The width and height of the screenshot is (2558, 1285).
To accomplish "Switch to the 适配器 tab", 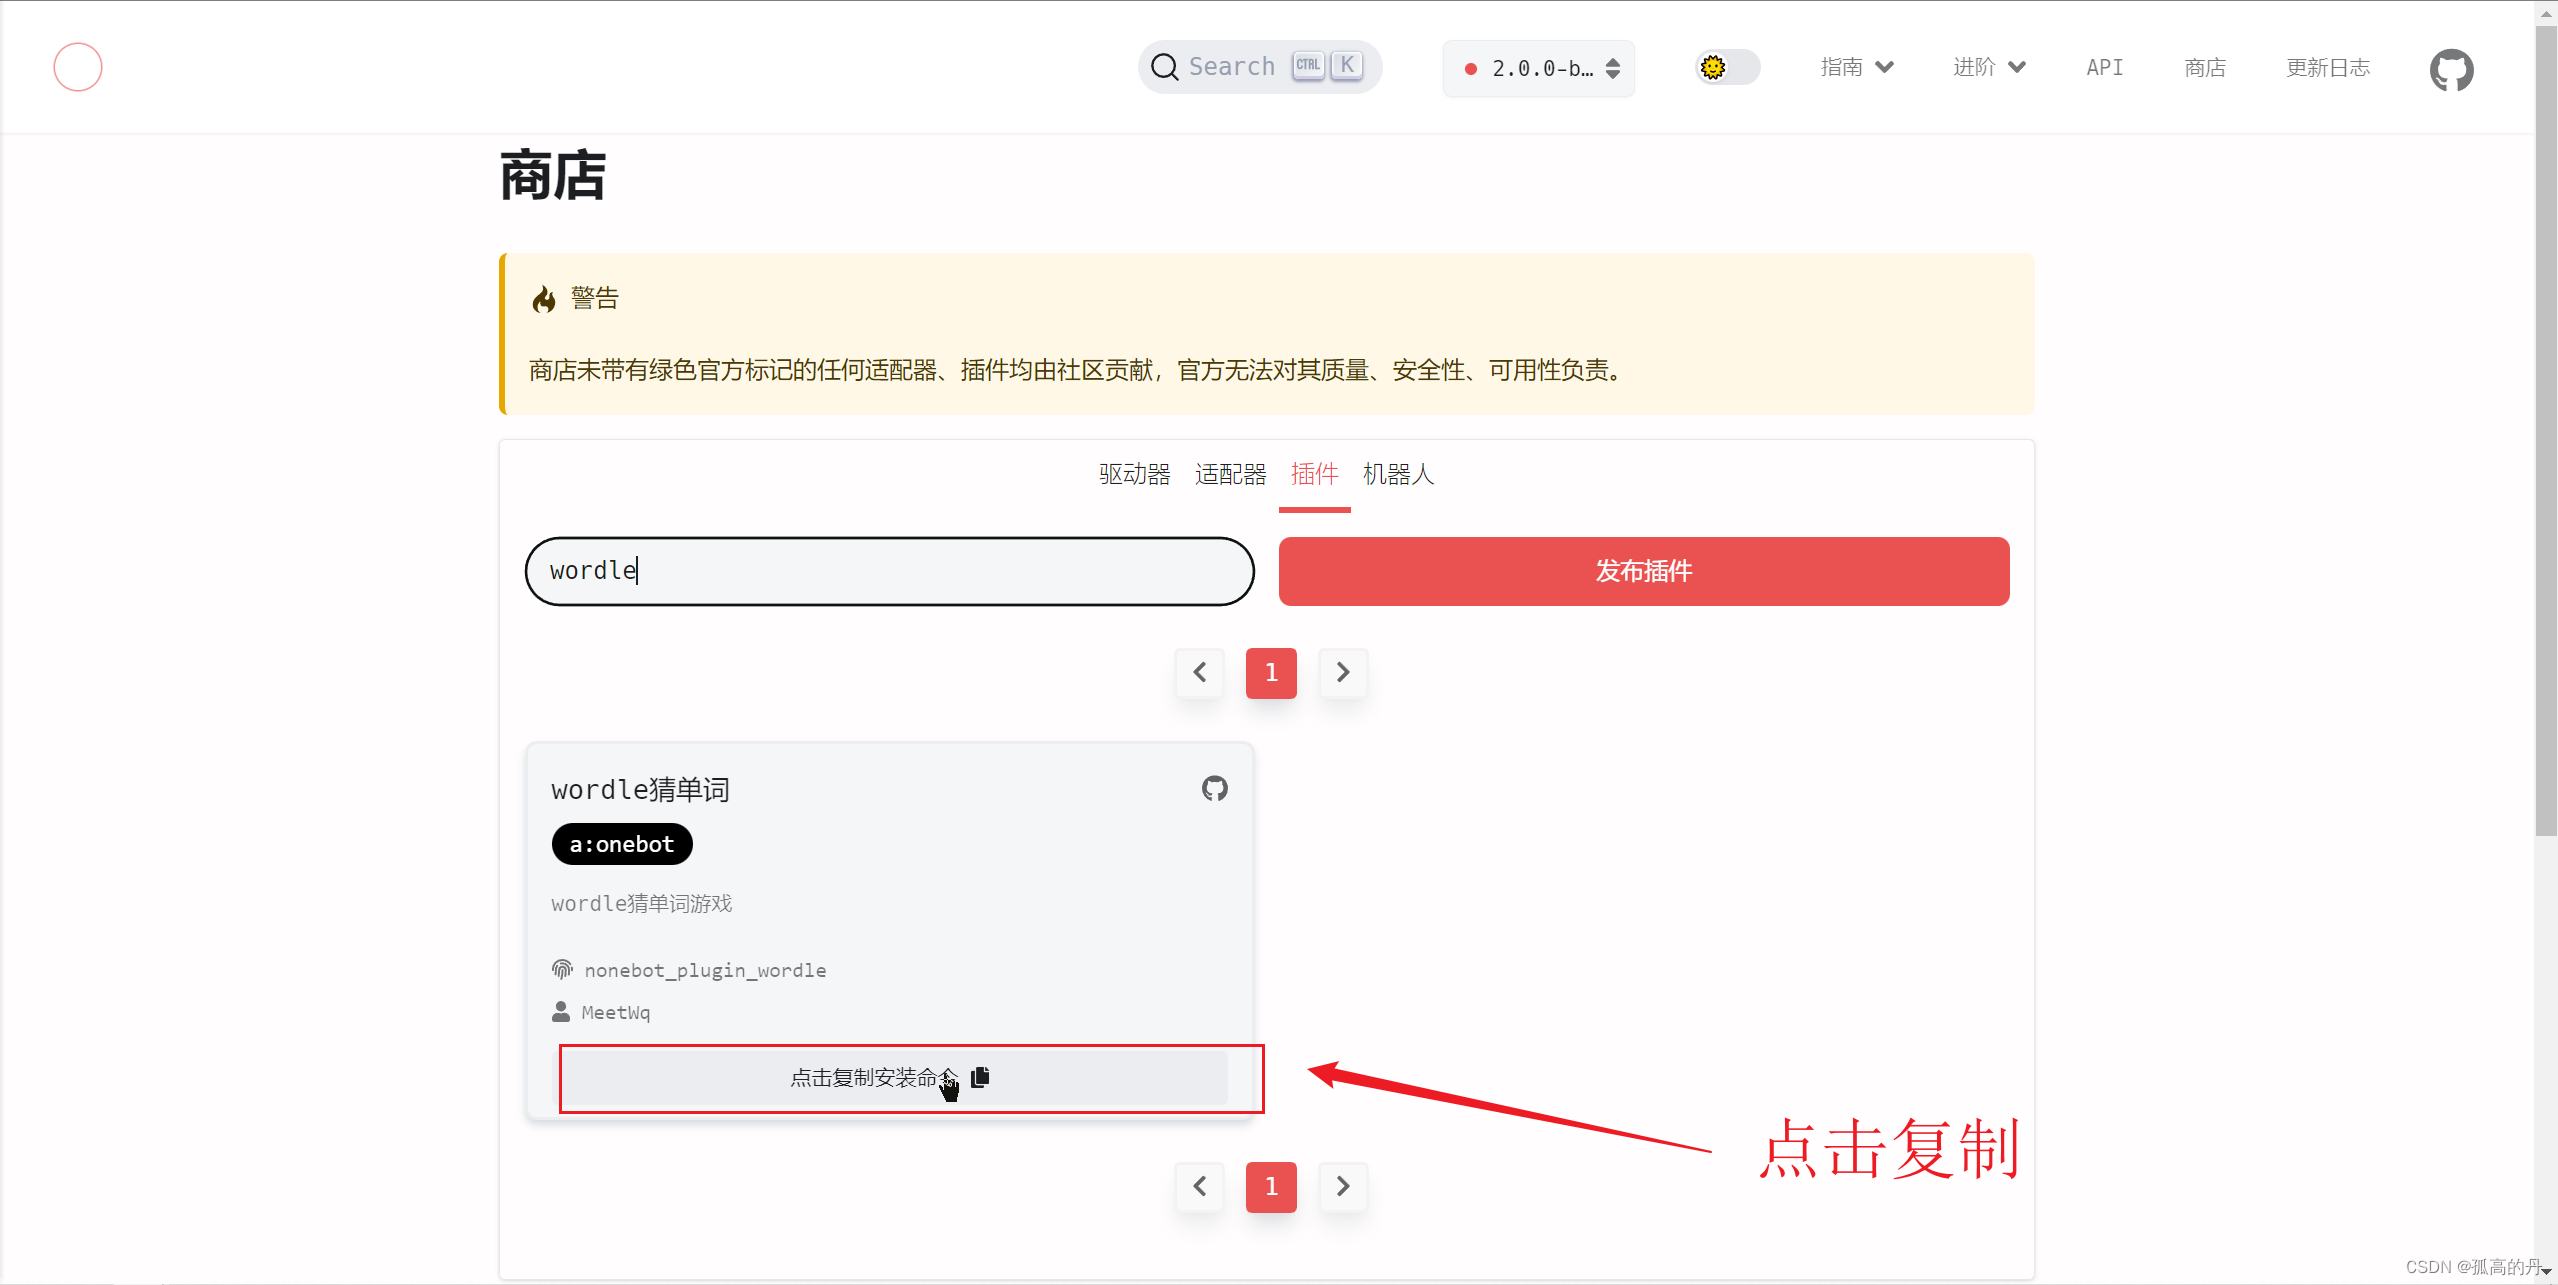I will [x=1230, y=474].
